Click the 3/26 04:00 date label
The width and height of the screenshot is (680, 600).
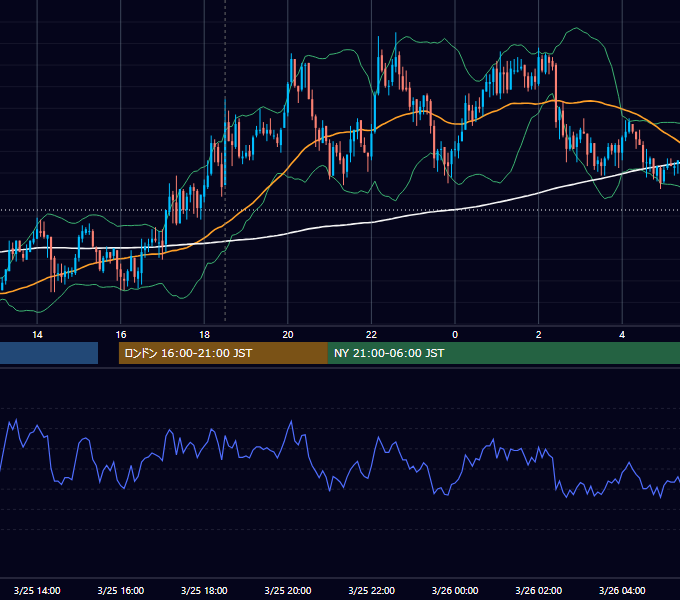coord(622,590)
